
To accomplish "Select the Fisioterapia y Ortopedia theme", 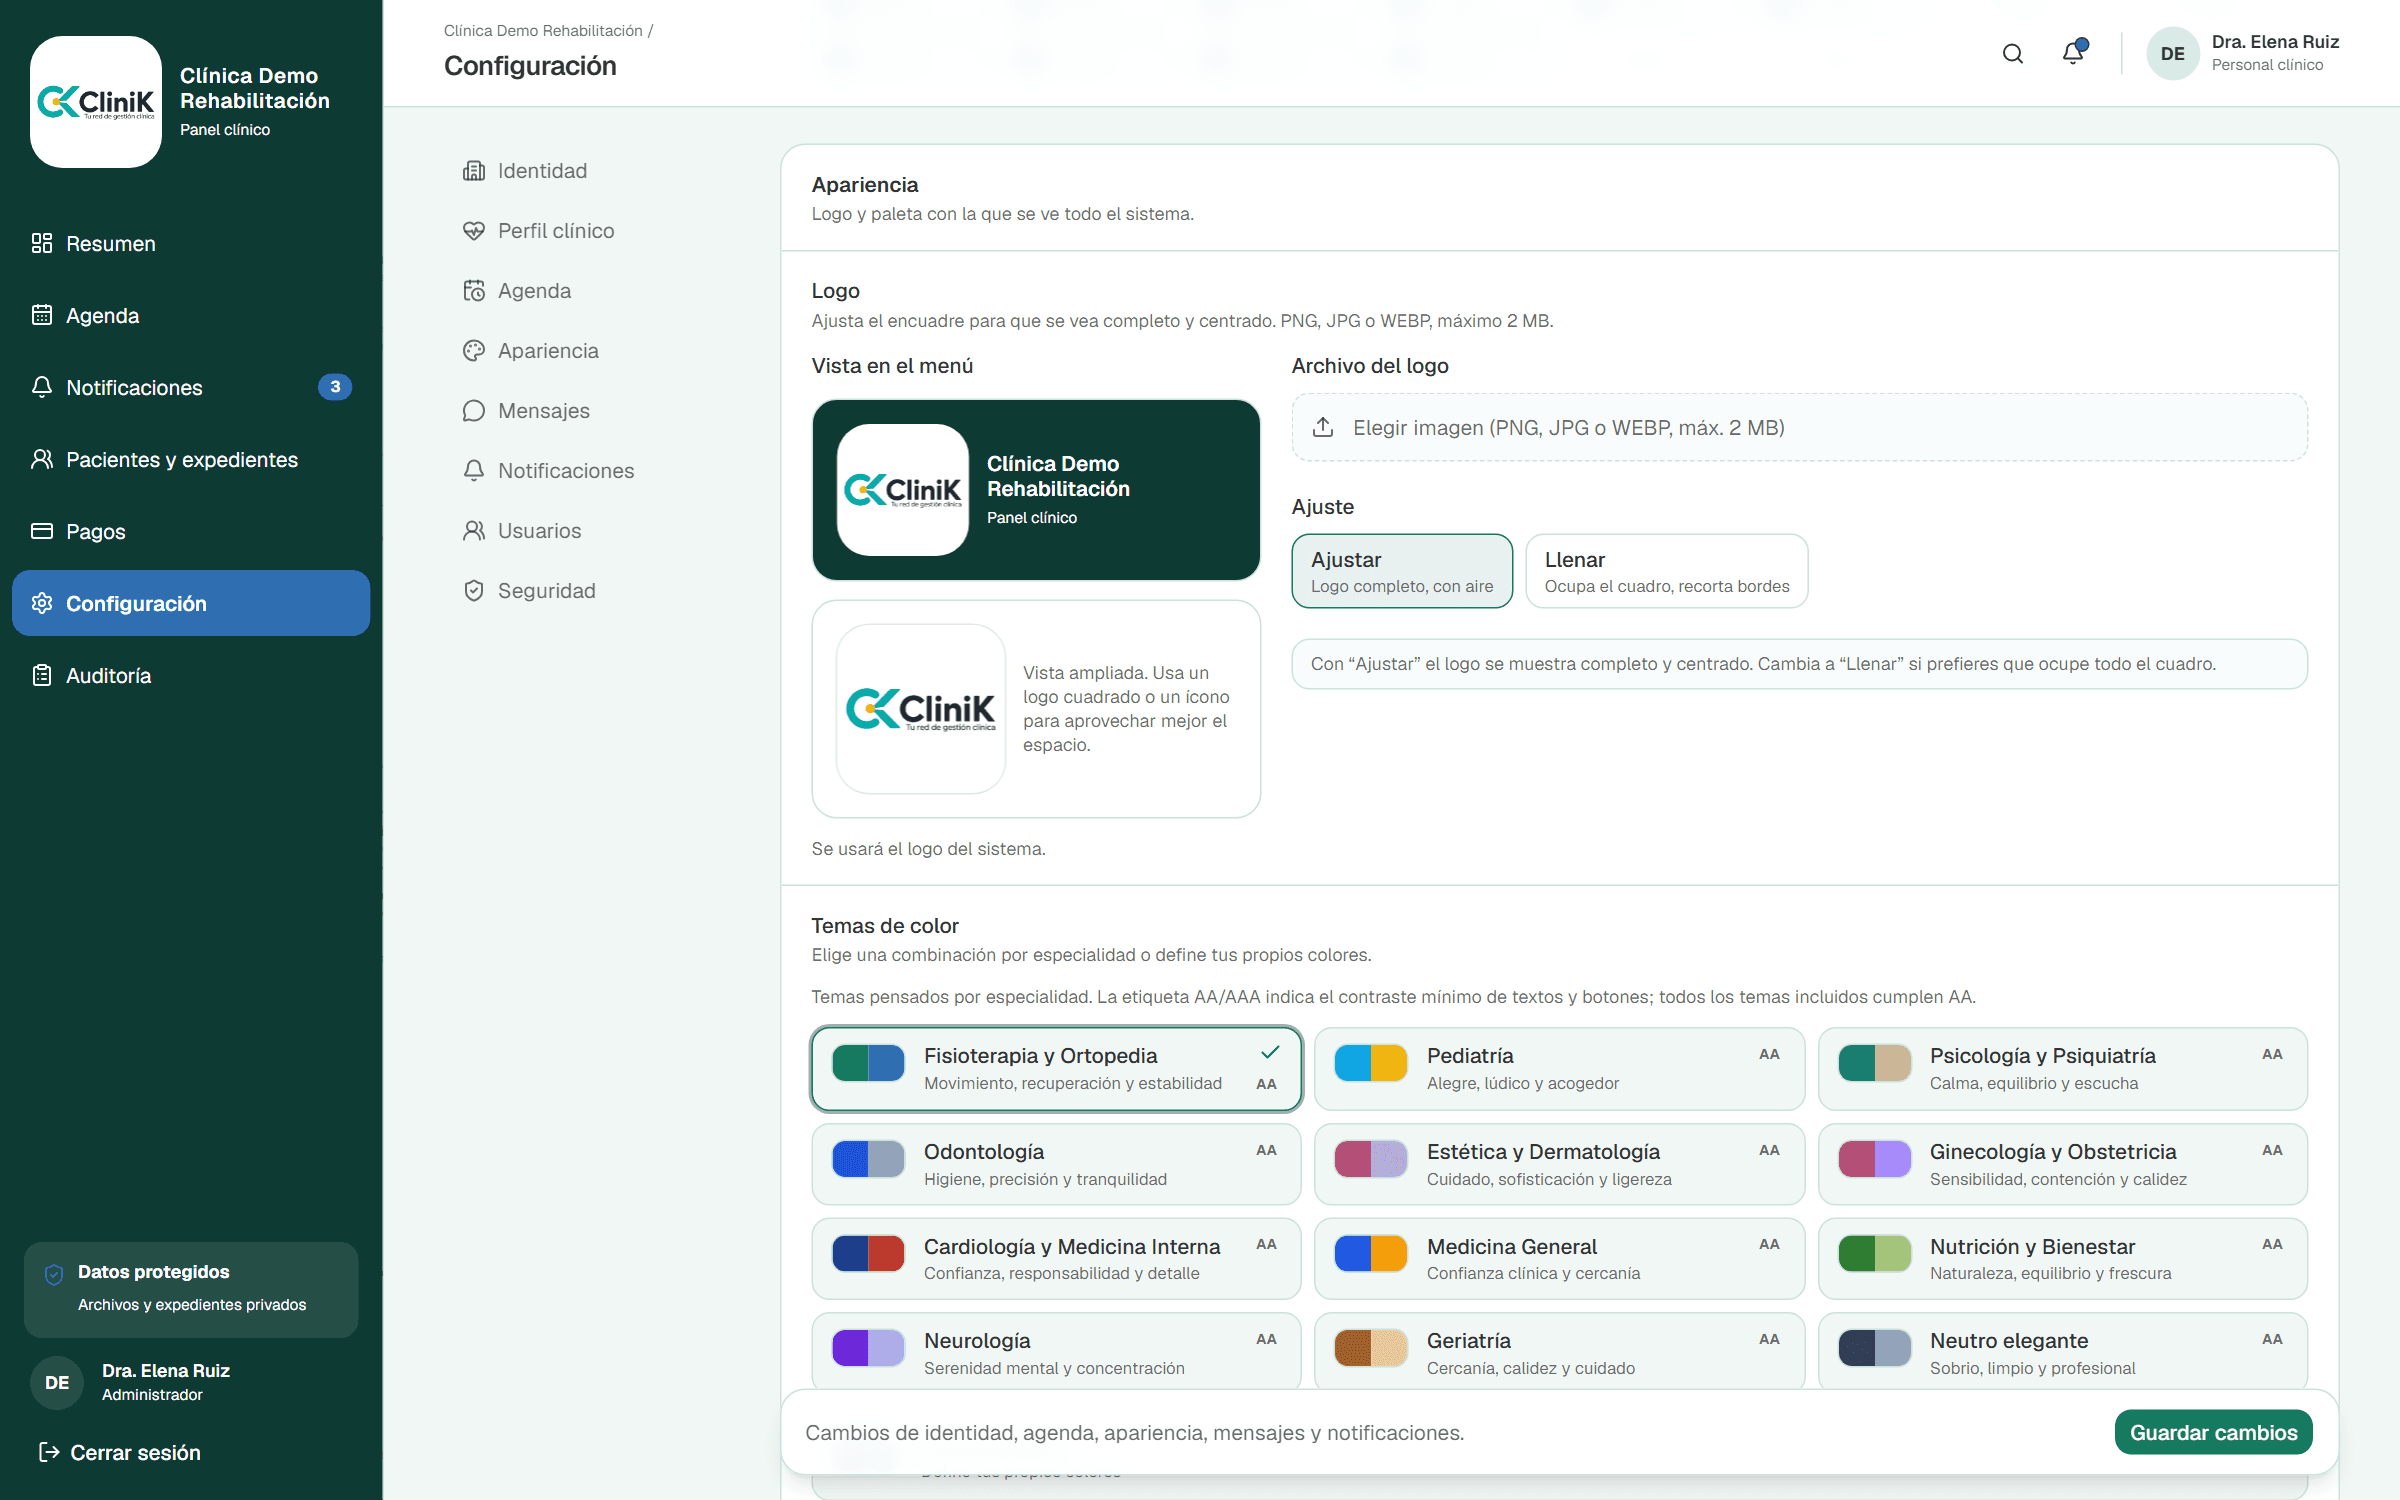I will [x=1057, y=1069].
